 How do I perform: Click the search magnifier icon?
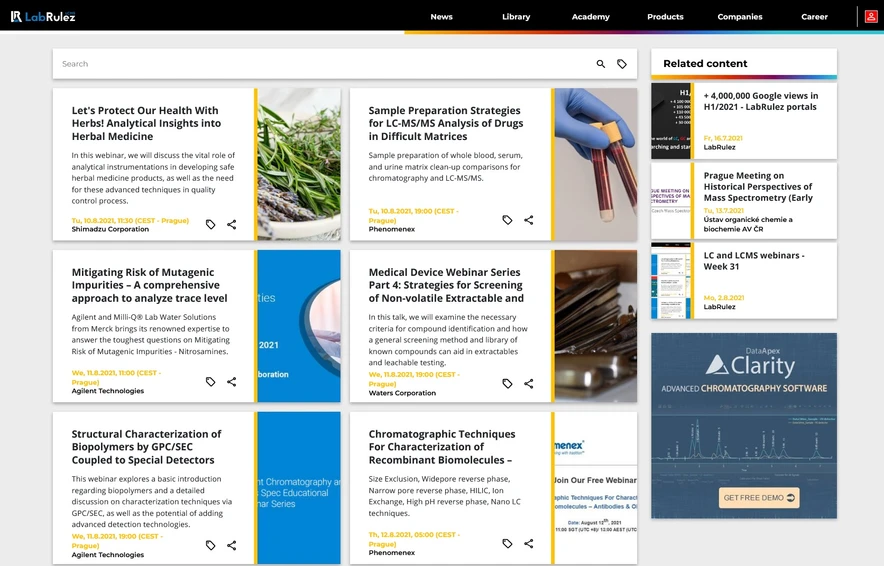click(x=600, y=64)
